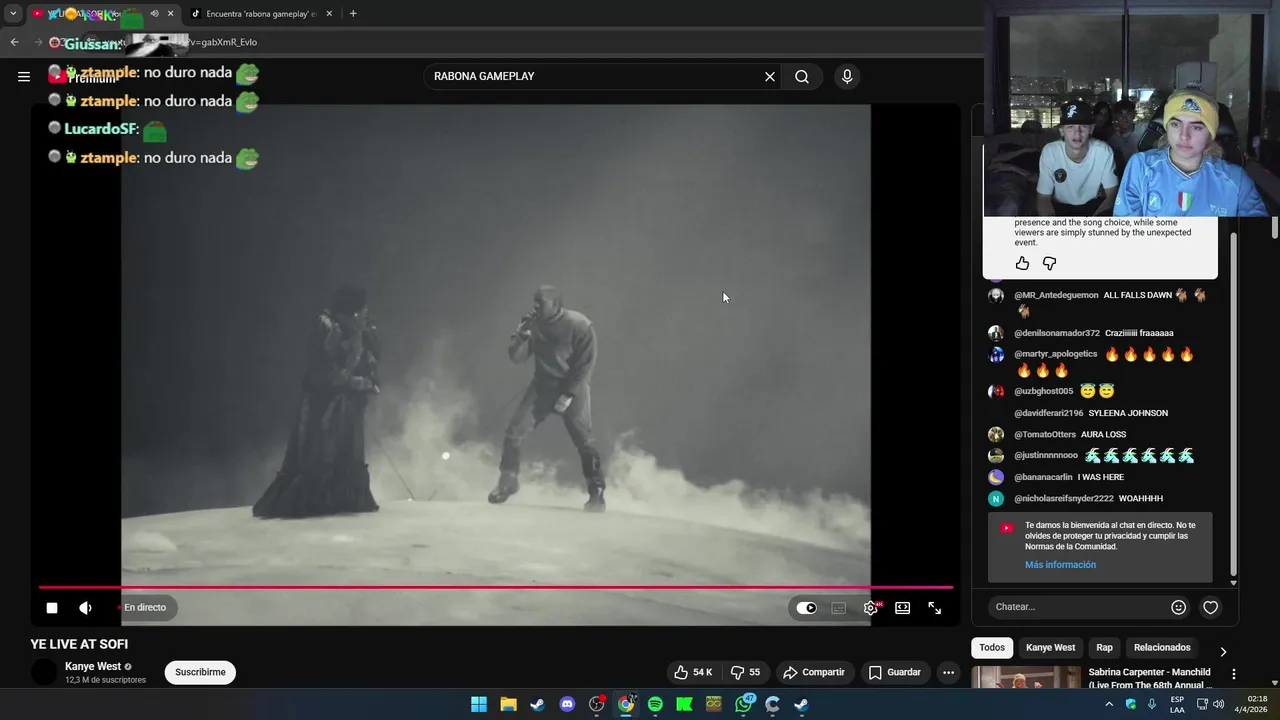Send a heart reaction in chat
The height and width of the screenshot is (720, 1280).
pyautogui.click(x=1210, y=607)
